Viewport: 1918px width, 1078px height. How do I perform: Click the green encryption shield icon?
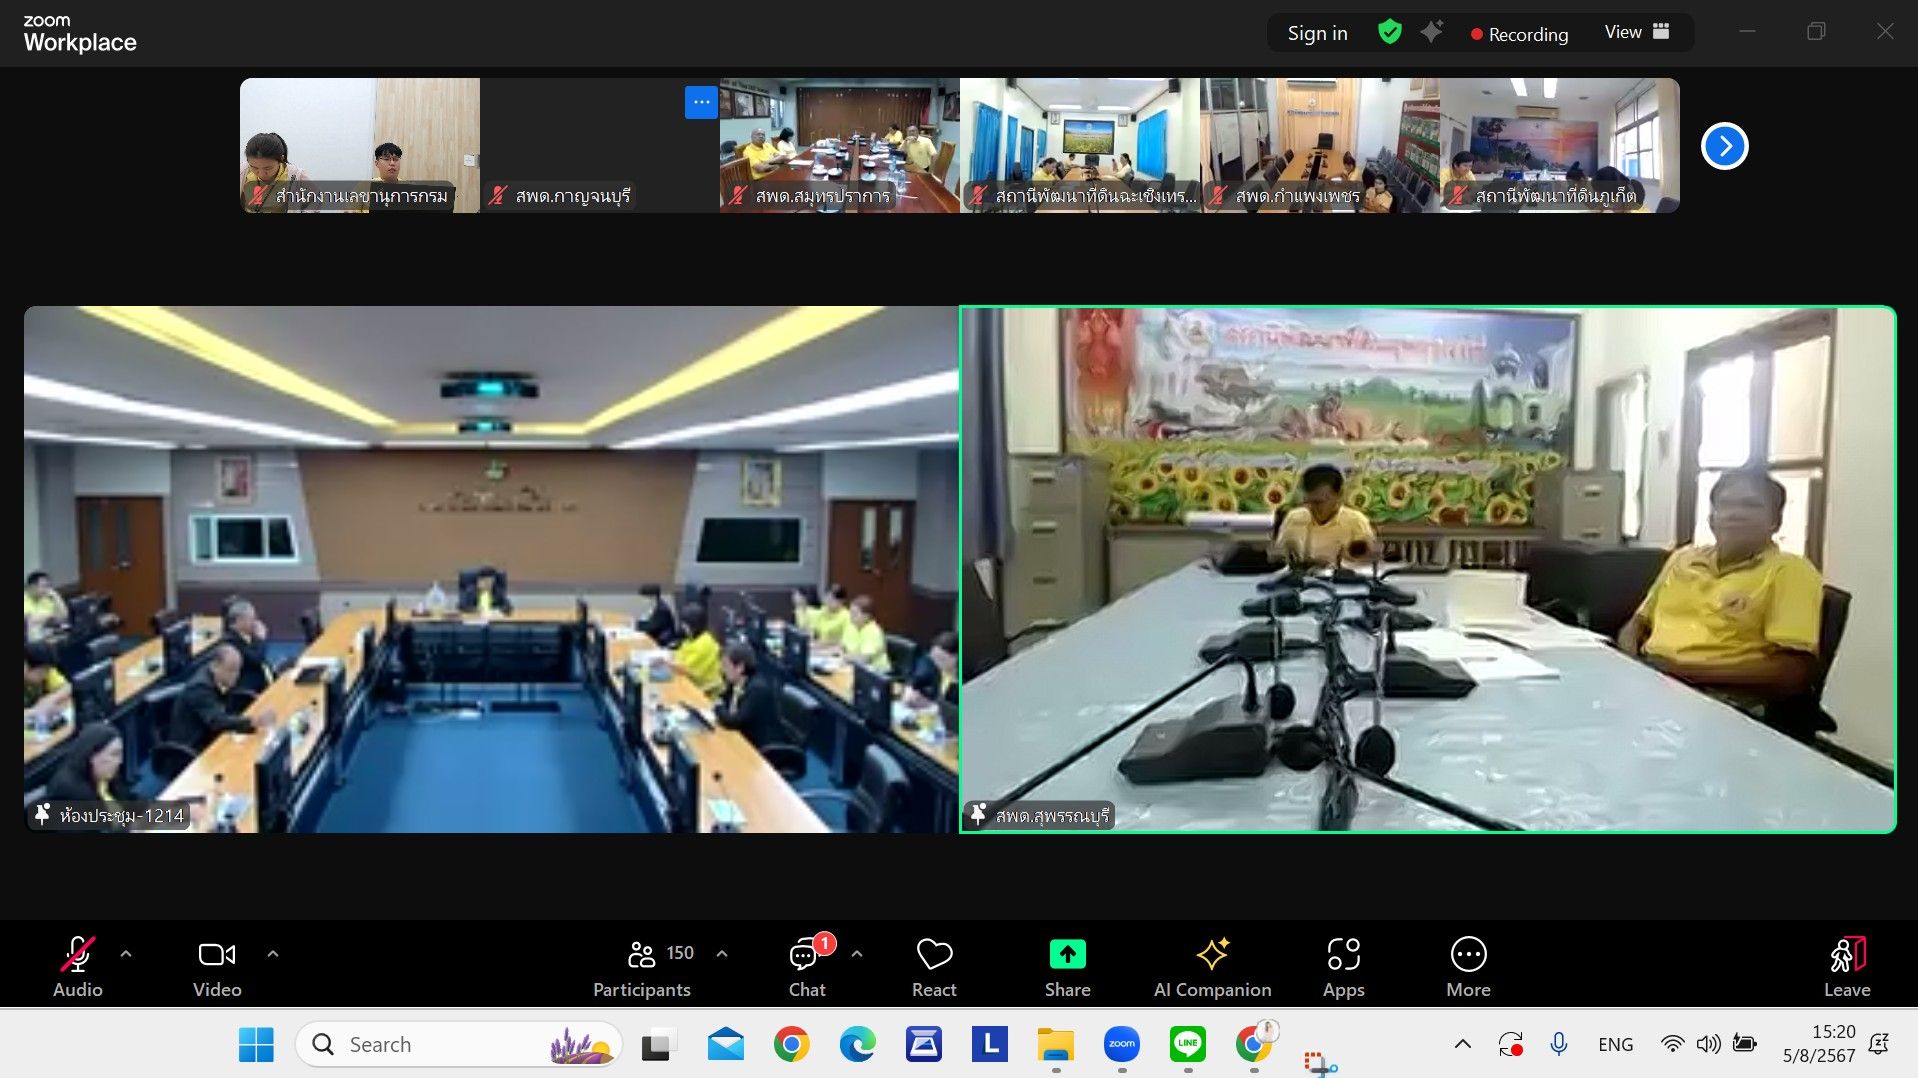tap(1389, 32)
